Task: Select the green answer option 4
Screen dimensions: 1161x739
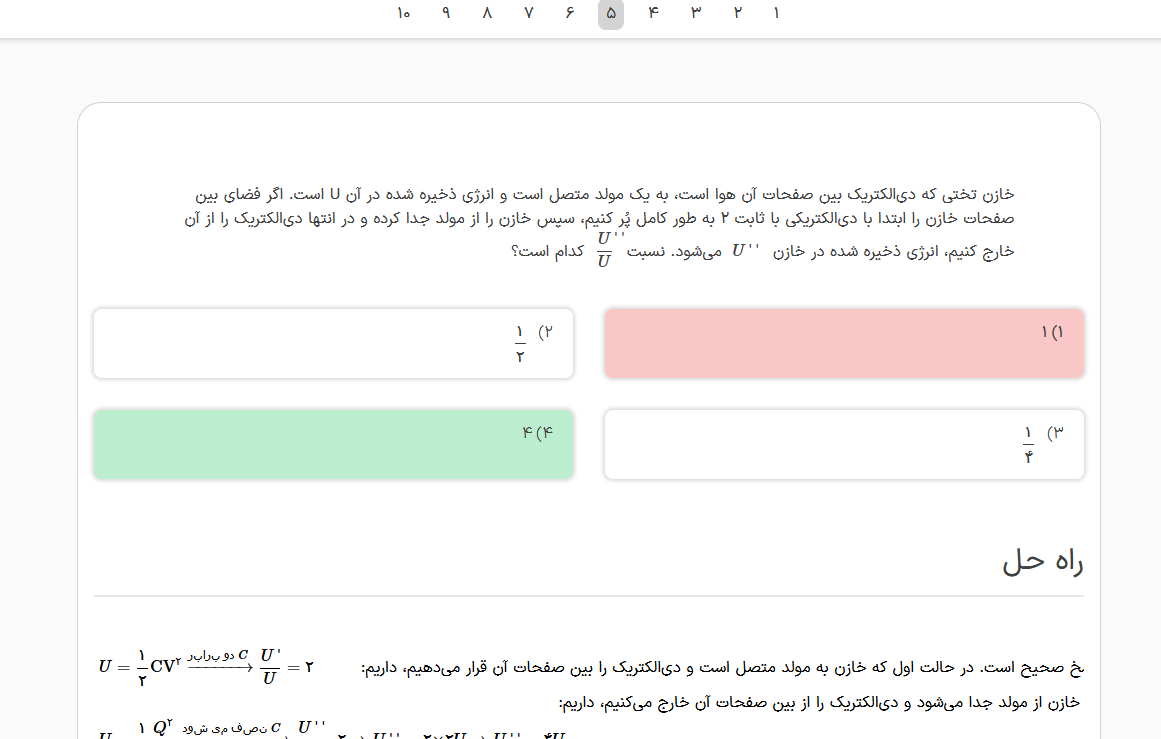Action: [333, 444]
